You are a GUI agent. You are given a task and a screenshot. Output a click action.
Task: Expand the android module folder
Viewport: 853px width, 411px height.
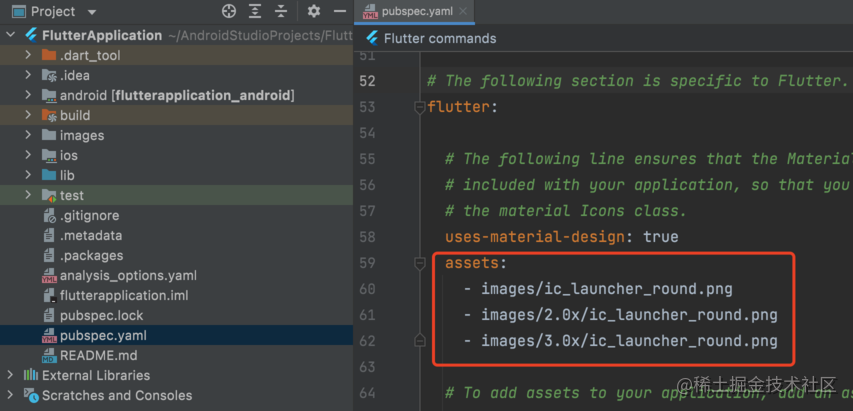28,95
